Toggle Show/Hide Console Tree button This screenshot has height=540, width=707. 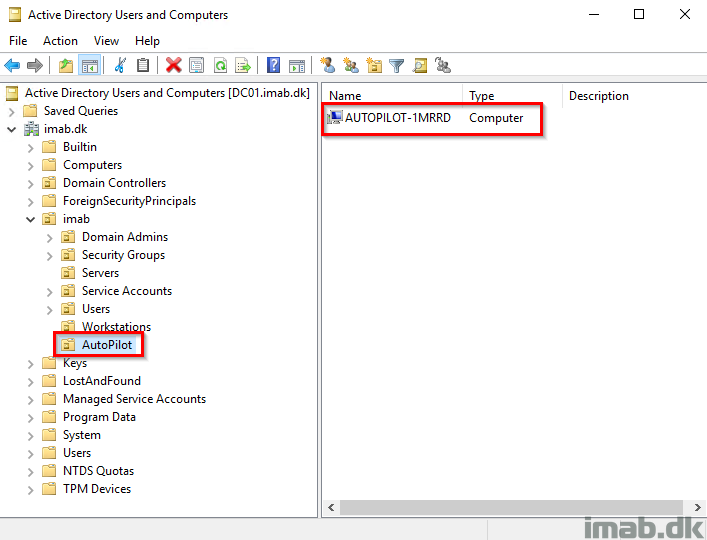89,66
